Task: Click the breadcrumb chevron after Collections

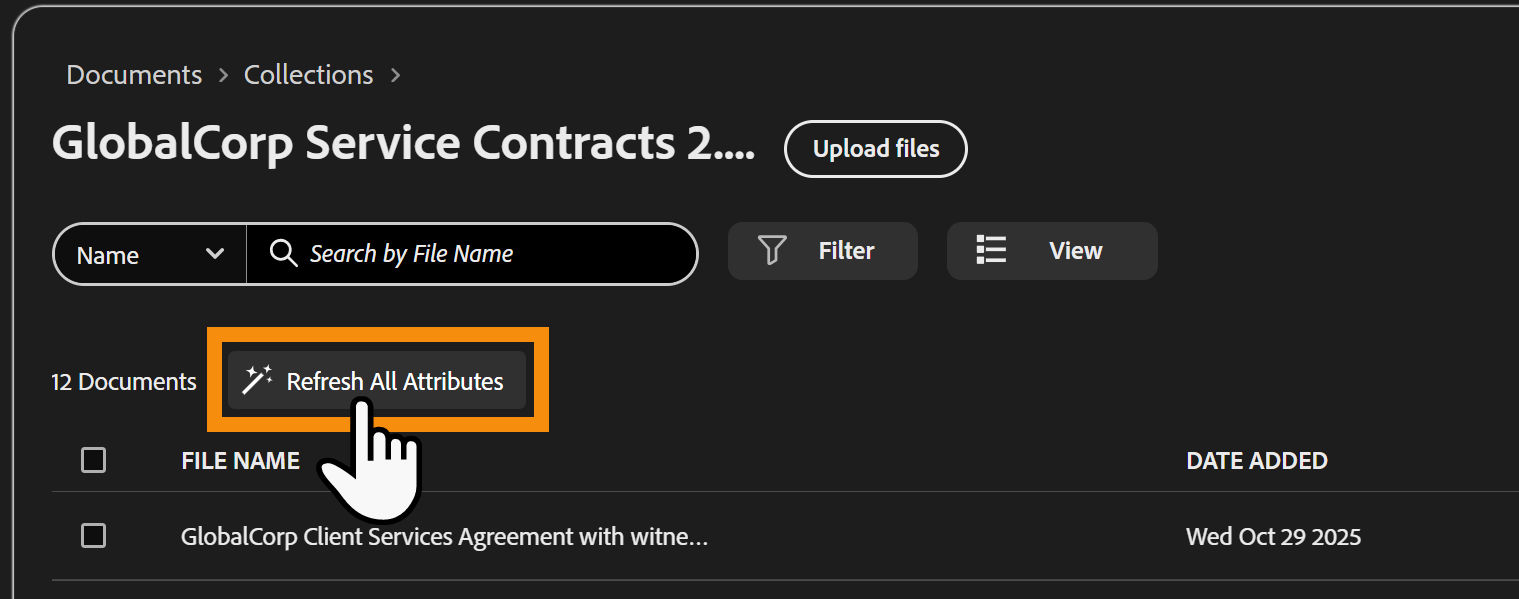Action: coord(396,75)
